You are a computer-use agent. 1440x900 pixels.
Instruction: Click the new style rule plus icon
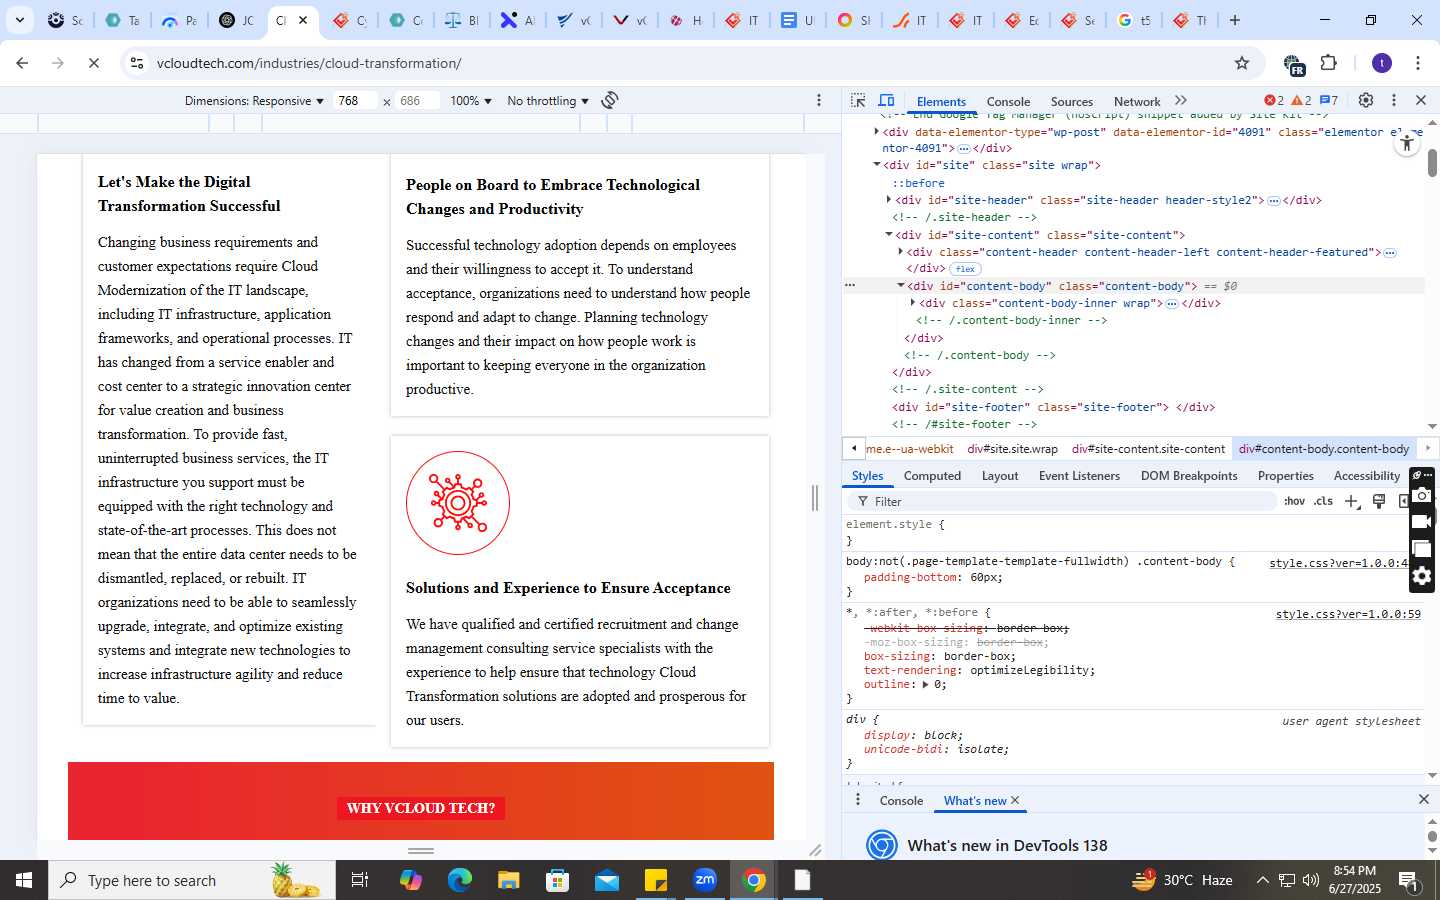(1352, 501)
